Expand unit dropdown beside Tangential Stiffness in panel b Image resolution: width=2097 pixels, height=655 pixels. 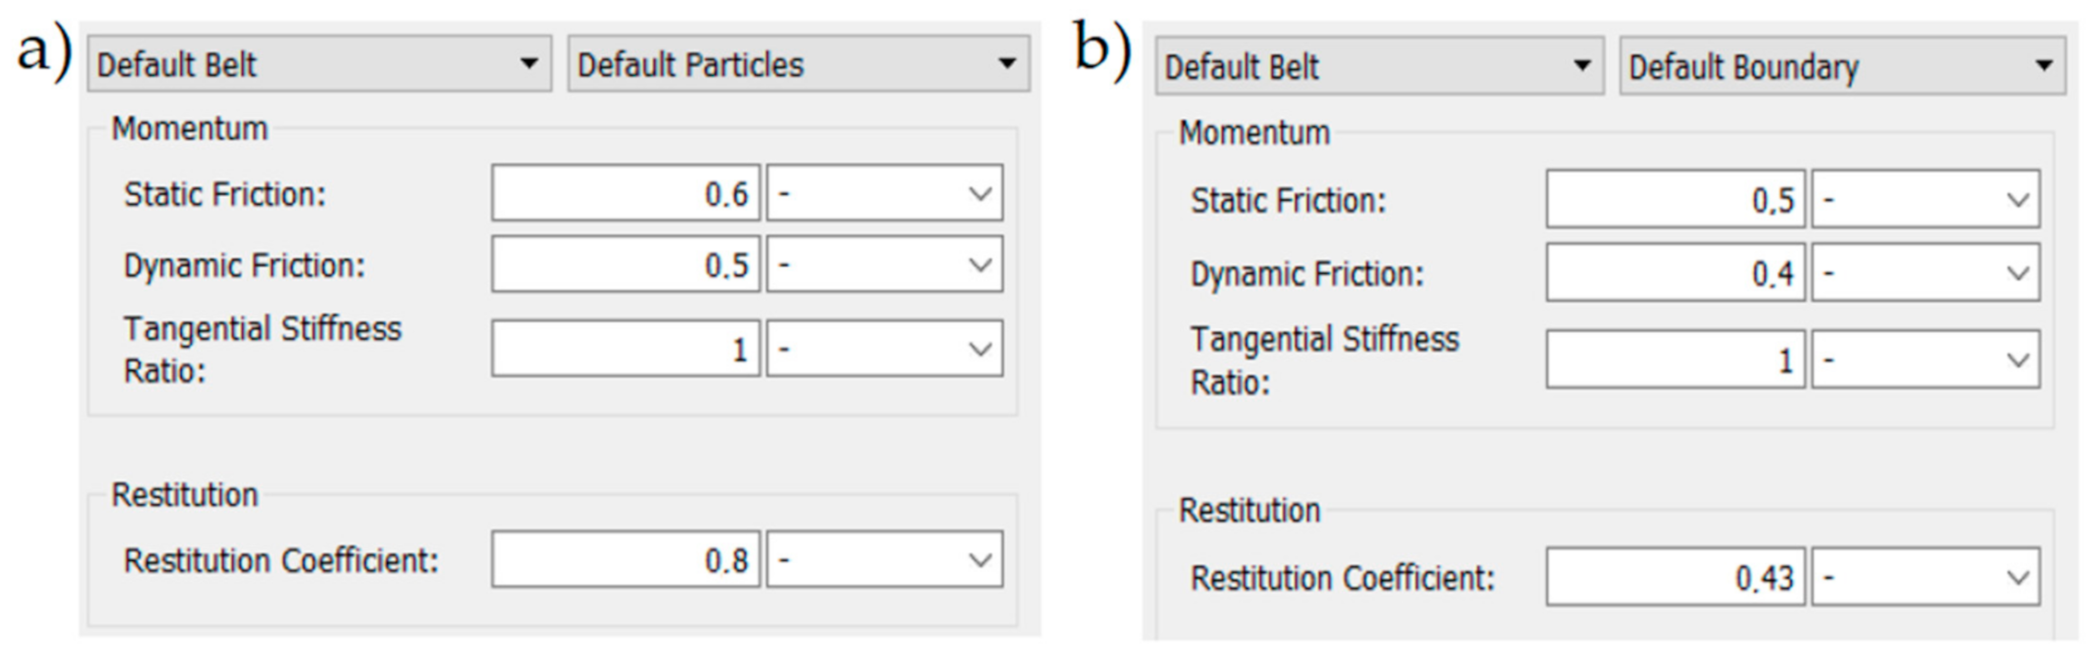(1925, 360)
